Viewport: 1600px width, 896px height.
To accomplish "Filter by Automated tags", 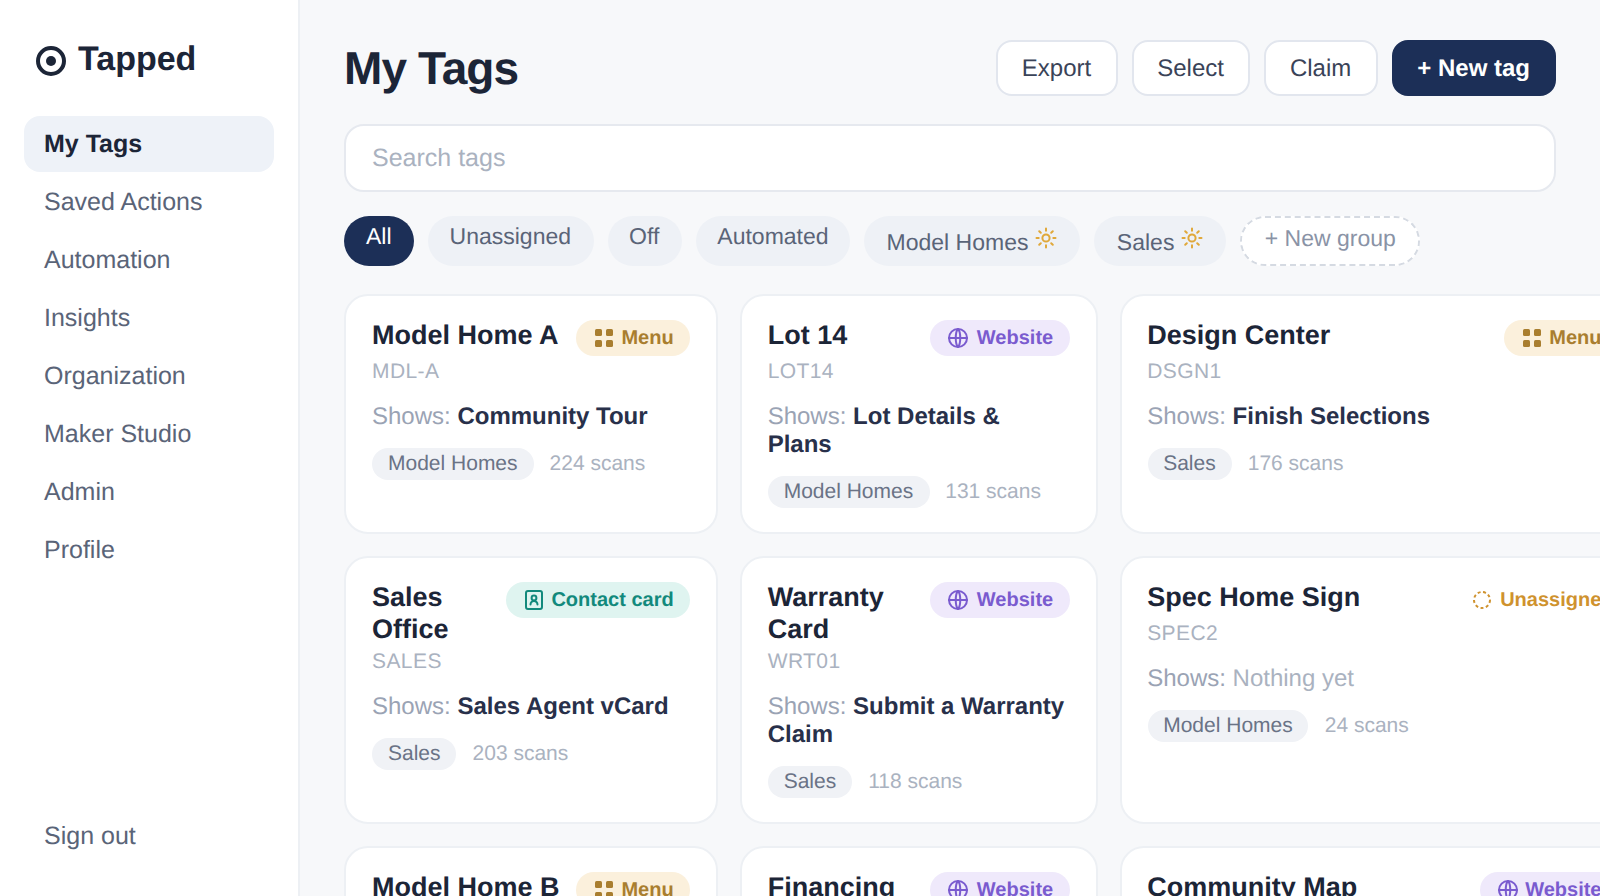I will pos(772,241).
